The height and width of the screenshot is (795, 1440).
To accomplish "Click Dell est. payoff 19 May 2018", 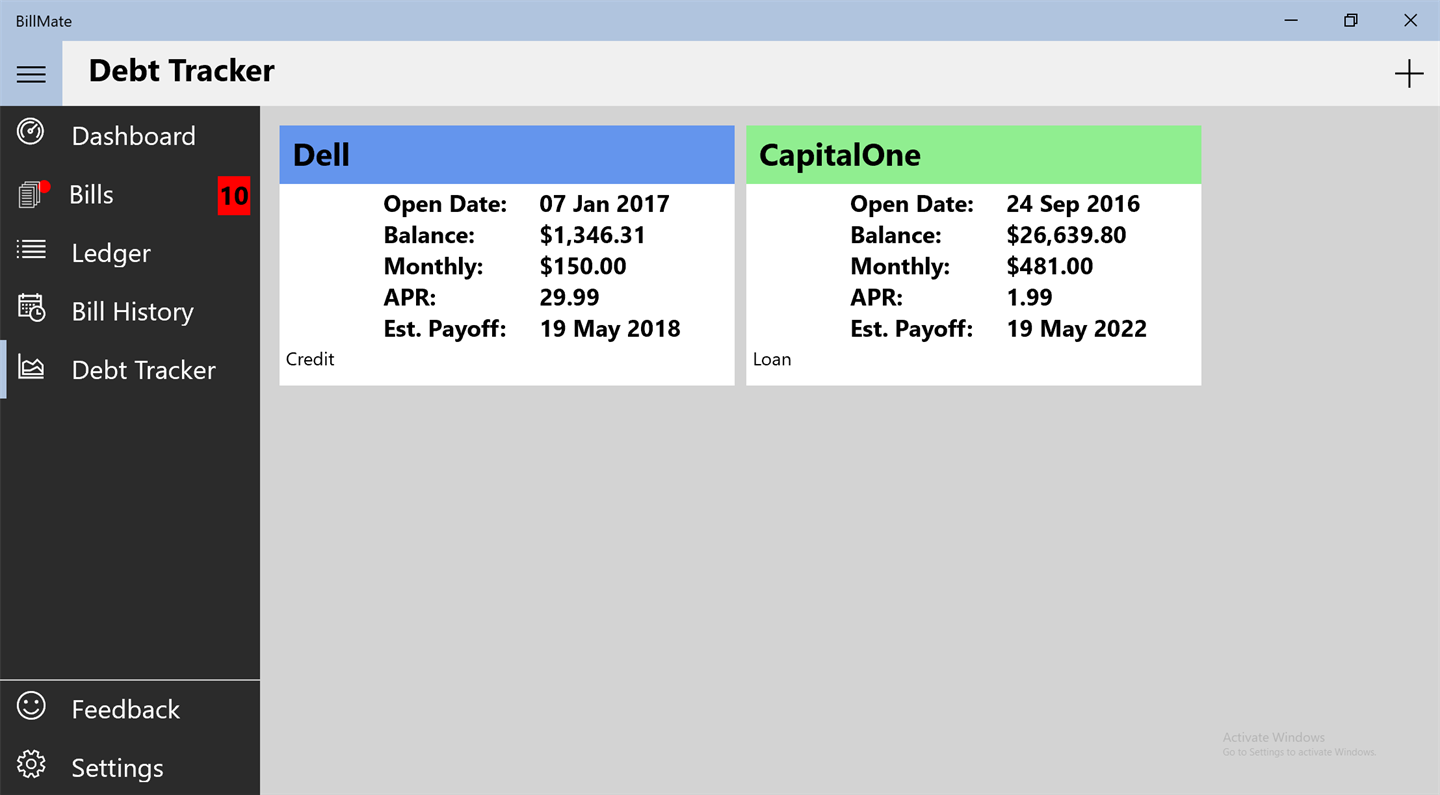I will tap(610, 329).
